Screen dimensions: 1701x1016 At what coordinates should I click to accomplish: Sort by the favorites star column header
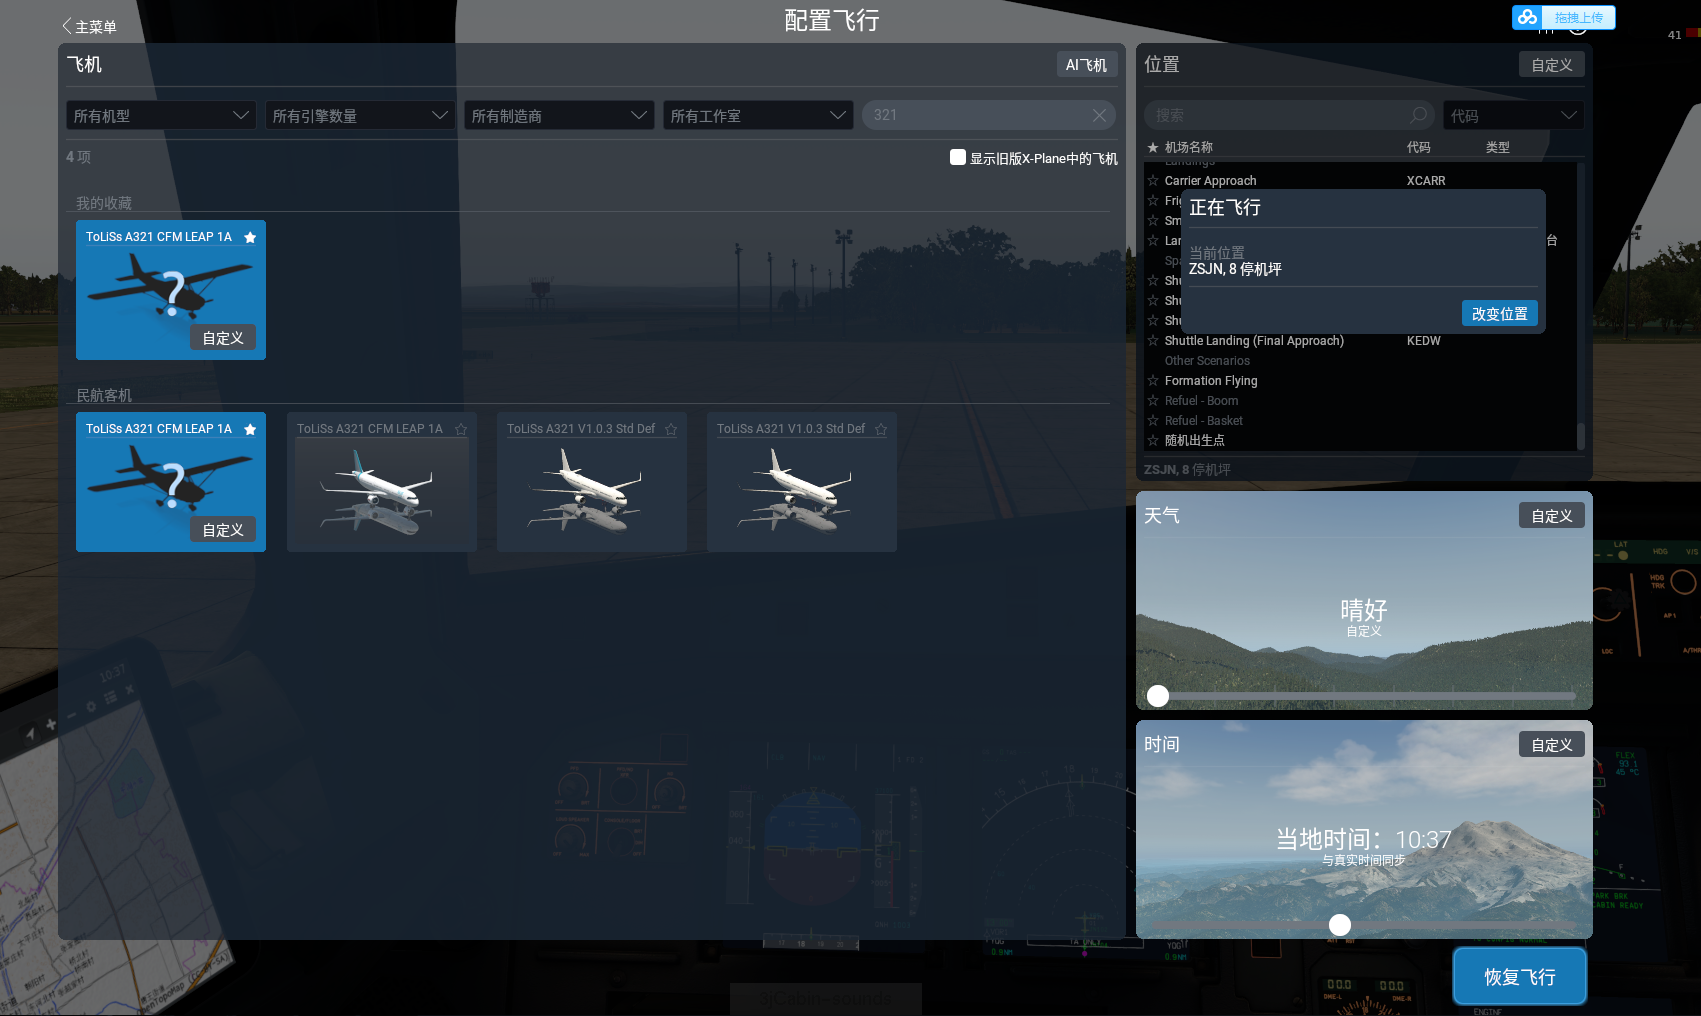(1153, 147)
